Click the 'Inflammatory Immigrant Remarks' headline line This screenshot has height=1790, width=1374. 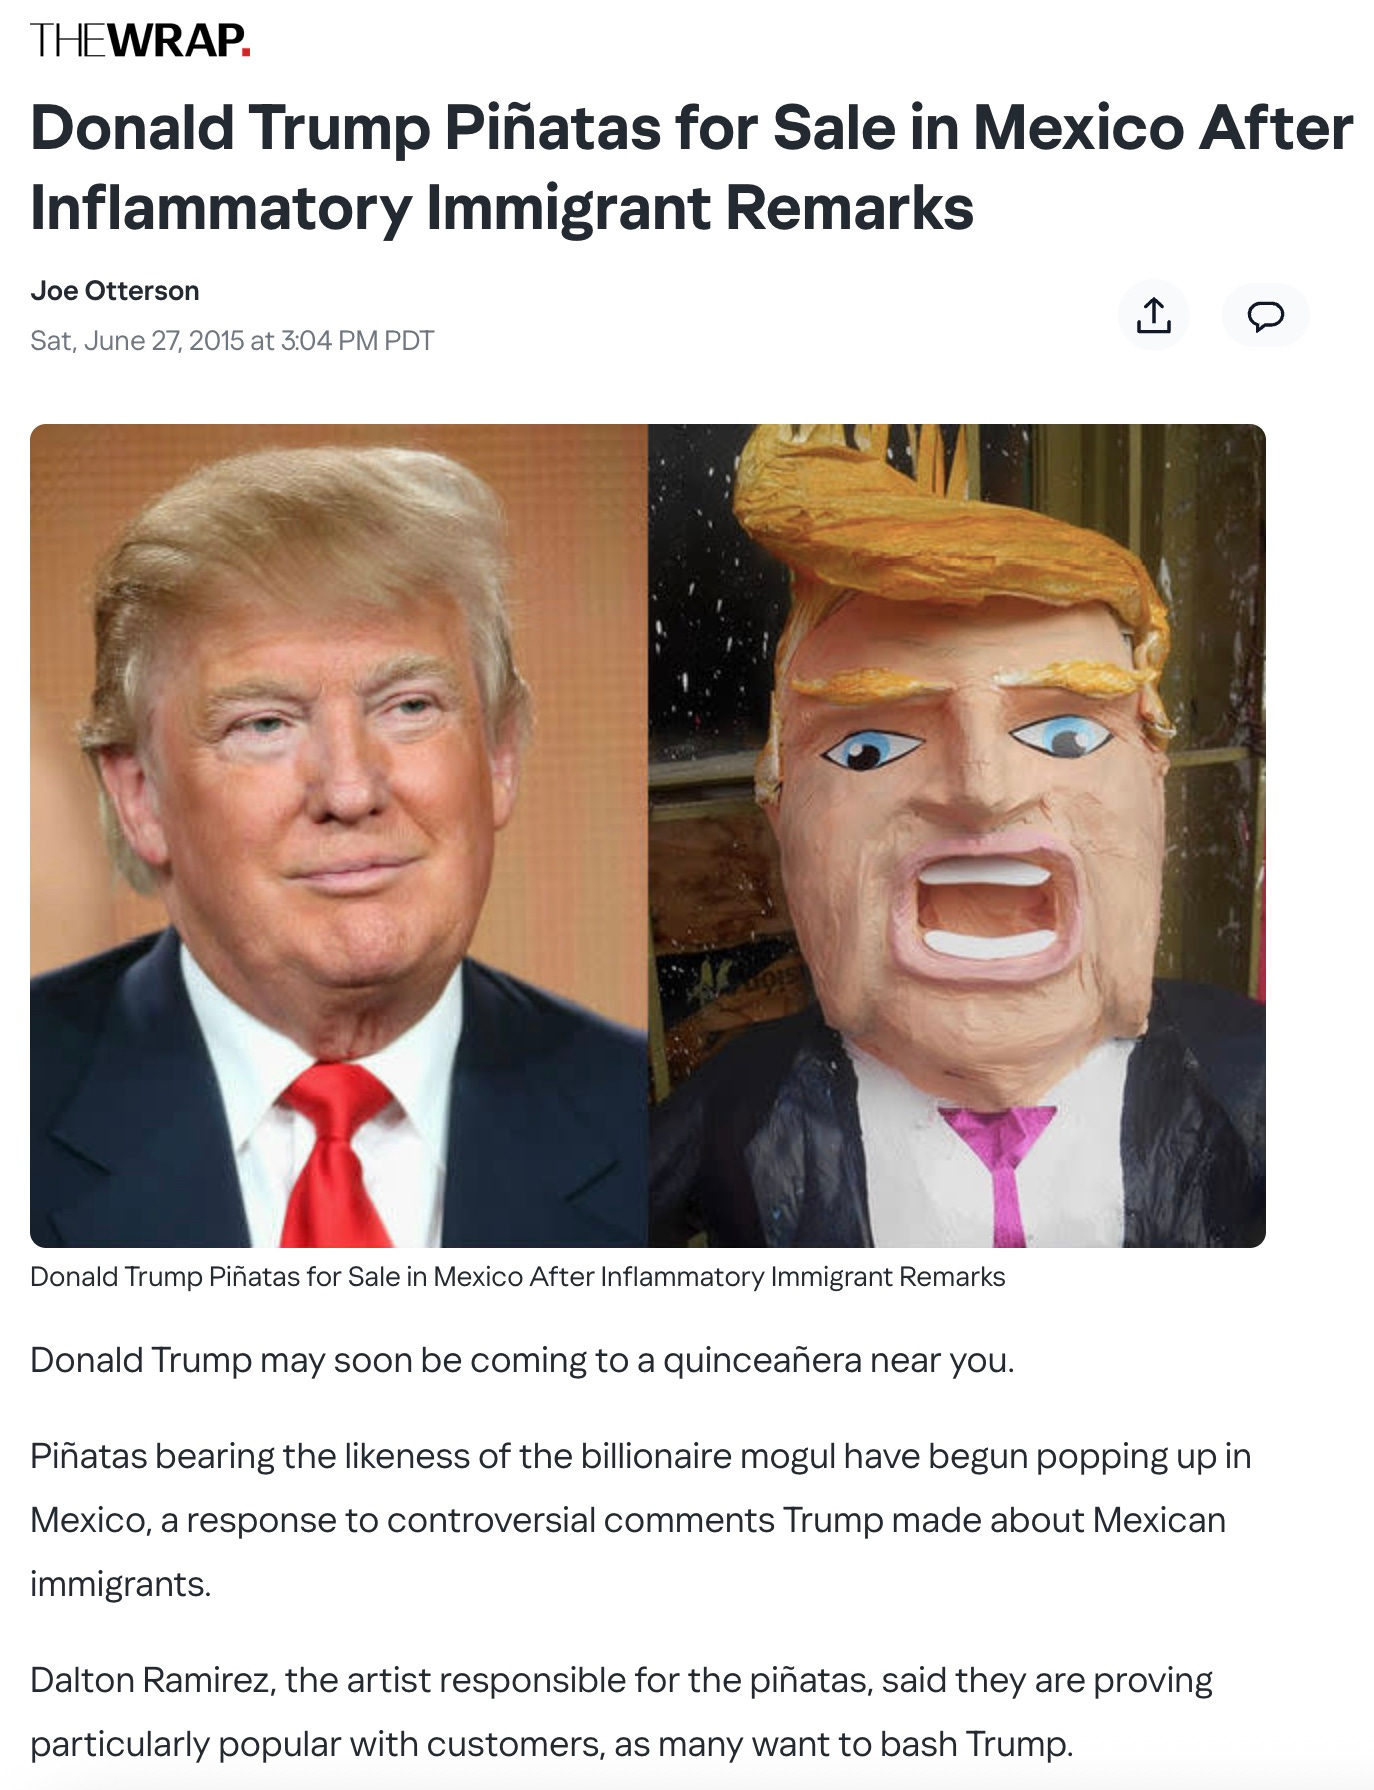tap(502, 208)
